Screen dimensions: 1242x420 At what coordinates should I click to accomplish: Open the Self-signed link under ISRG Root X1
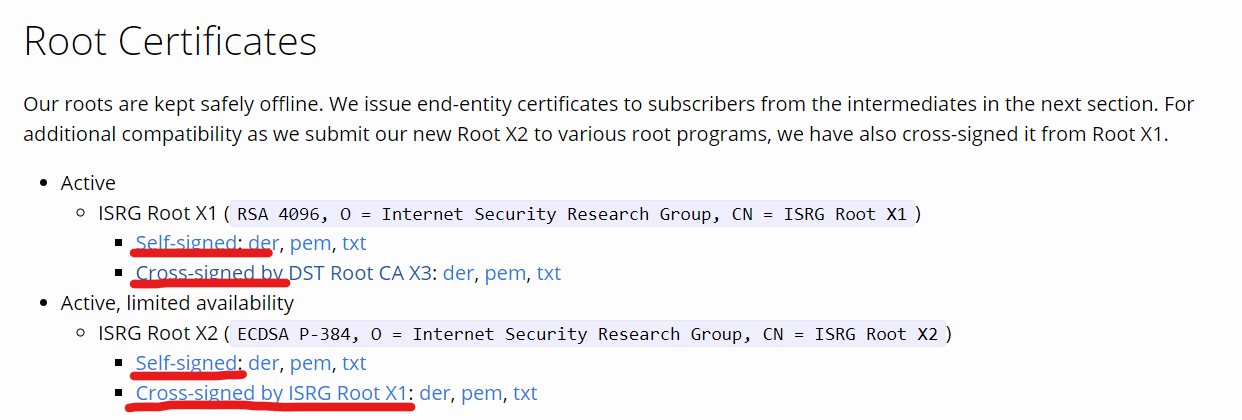[187, 243]
